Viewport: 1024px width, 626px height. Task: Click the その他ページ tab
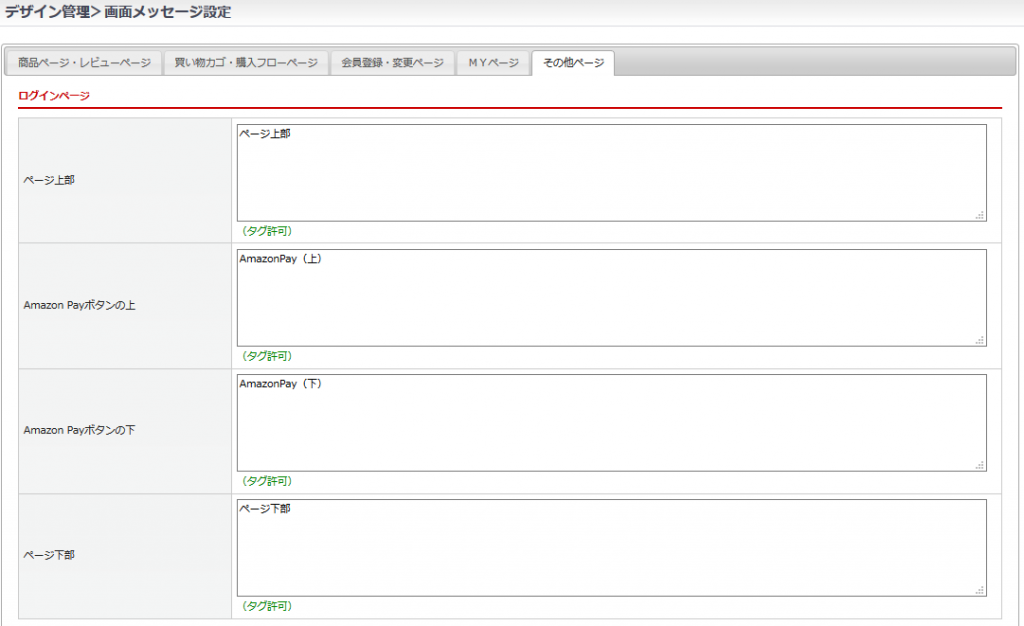(x=573, y=63)
